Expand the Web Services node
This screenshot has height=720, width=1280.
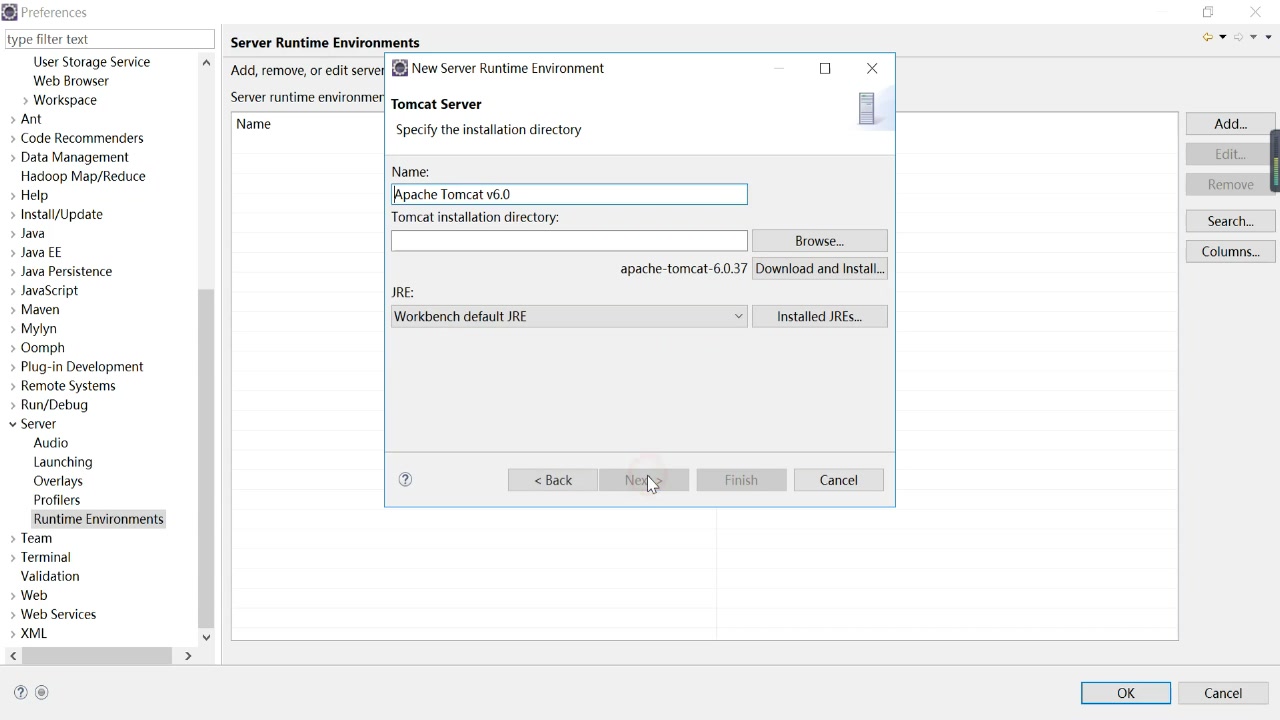point(13,614)
